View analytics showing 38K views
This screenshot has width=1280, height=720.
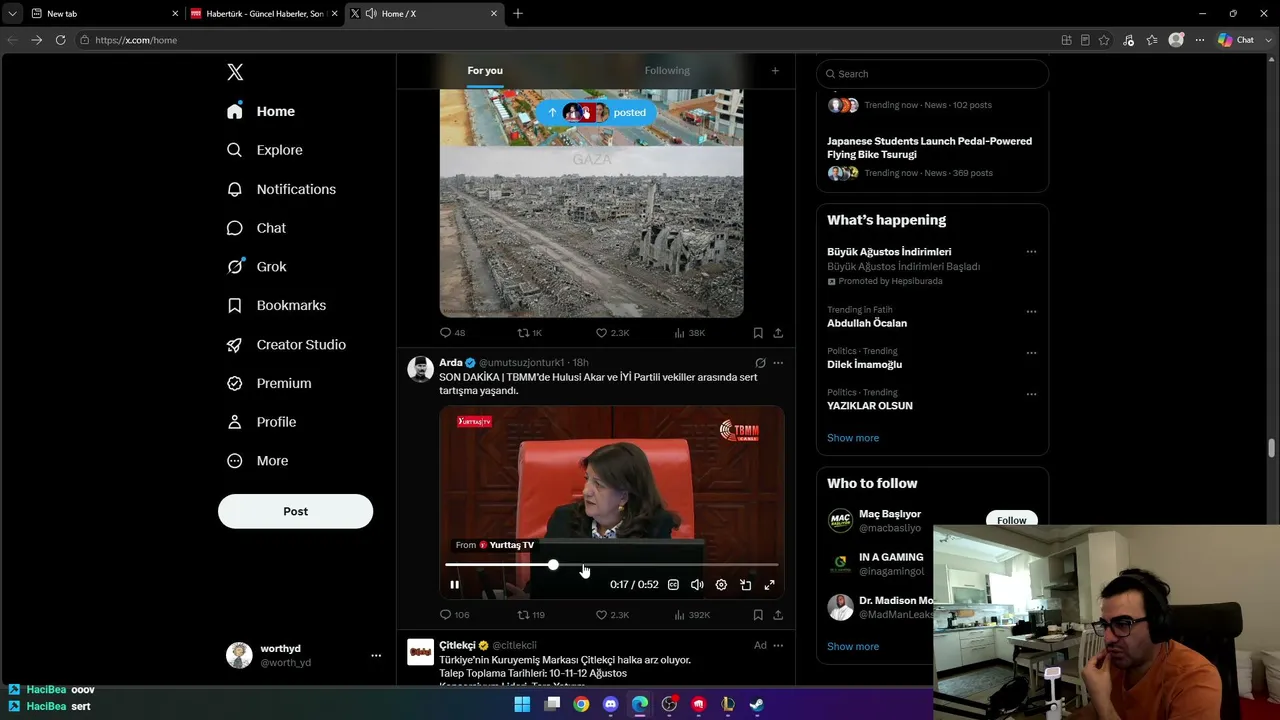690,333
